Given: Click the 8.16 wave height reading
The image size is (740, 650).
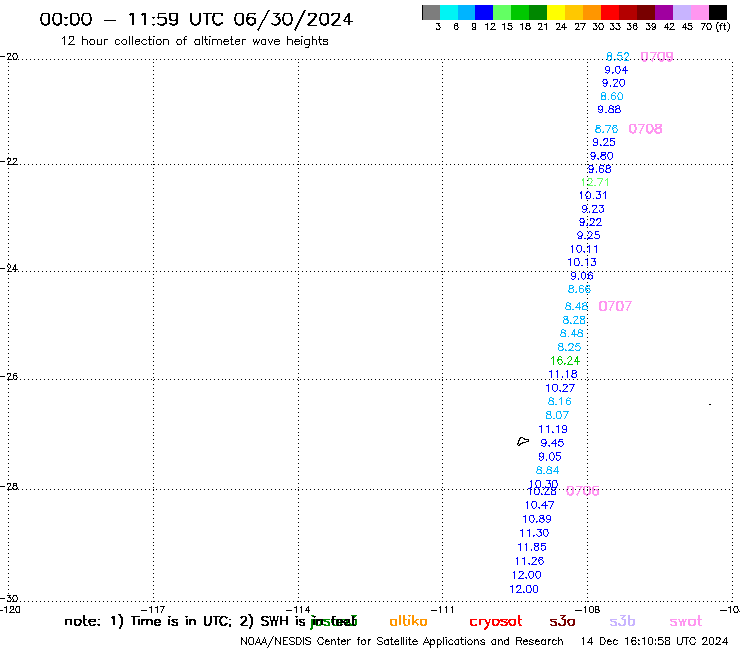Looking at the screenshot, I should 559,402.
